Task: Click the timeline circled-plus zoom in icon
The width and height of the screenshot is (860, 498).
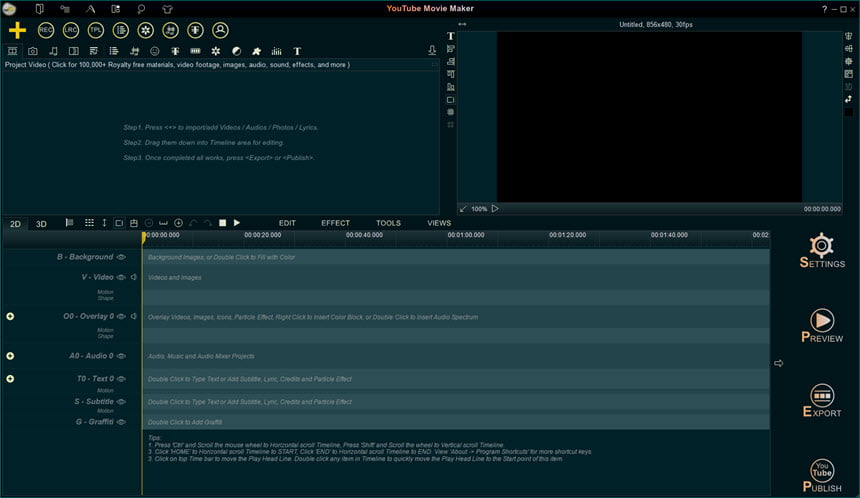Action: [x=178, y=223]
